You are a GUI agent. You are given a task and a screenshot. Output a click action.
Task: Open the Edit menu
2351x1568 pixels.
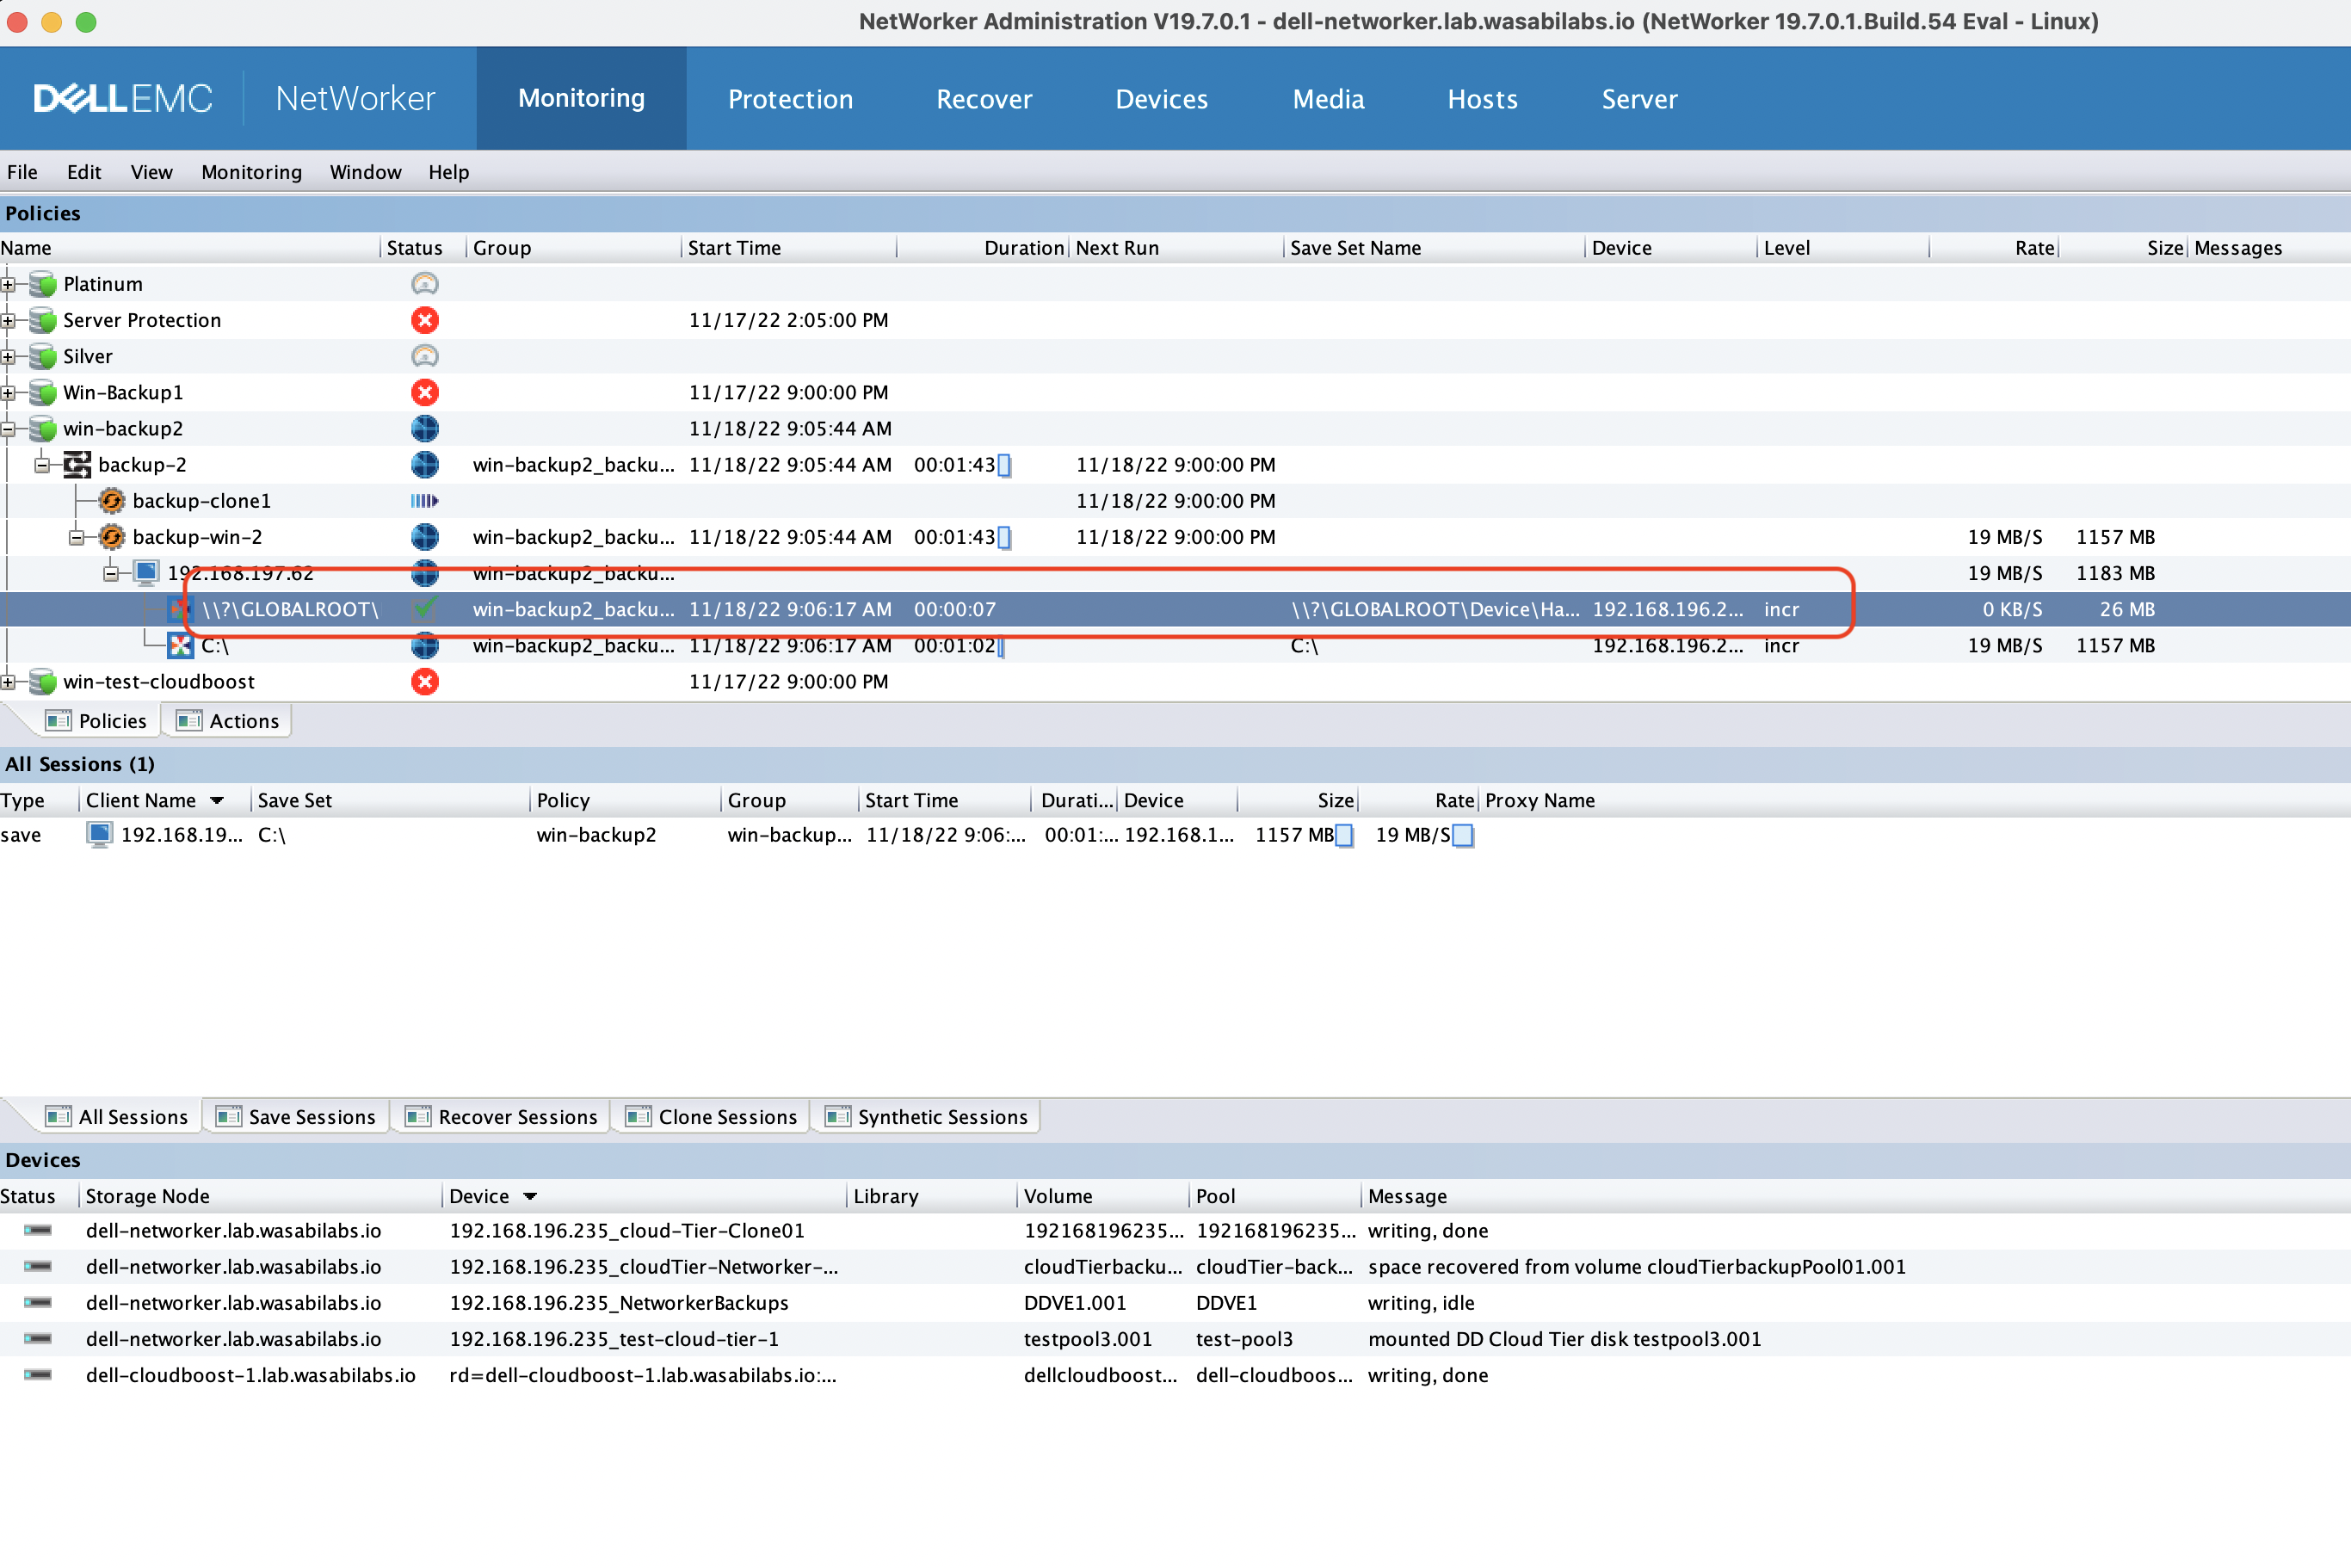click(84, 172)
